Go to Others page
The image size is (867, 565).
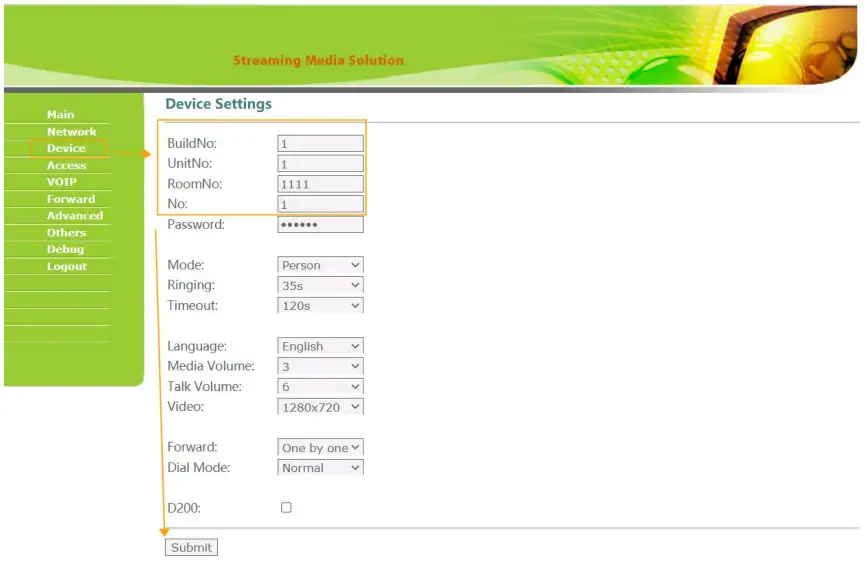(66, 233)
